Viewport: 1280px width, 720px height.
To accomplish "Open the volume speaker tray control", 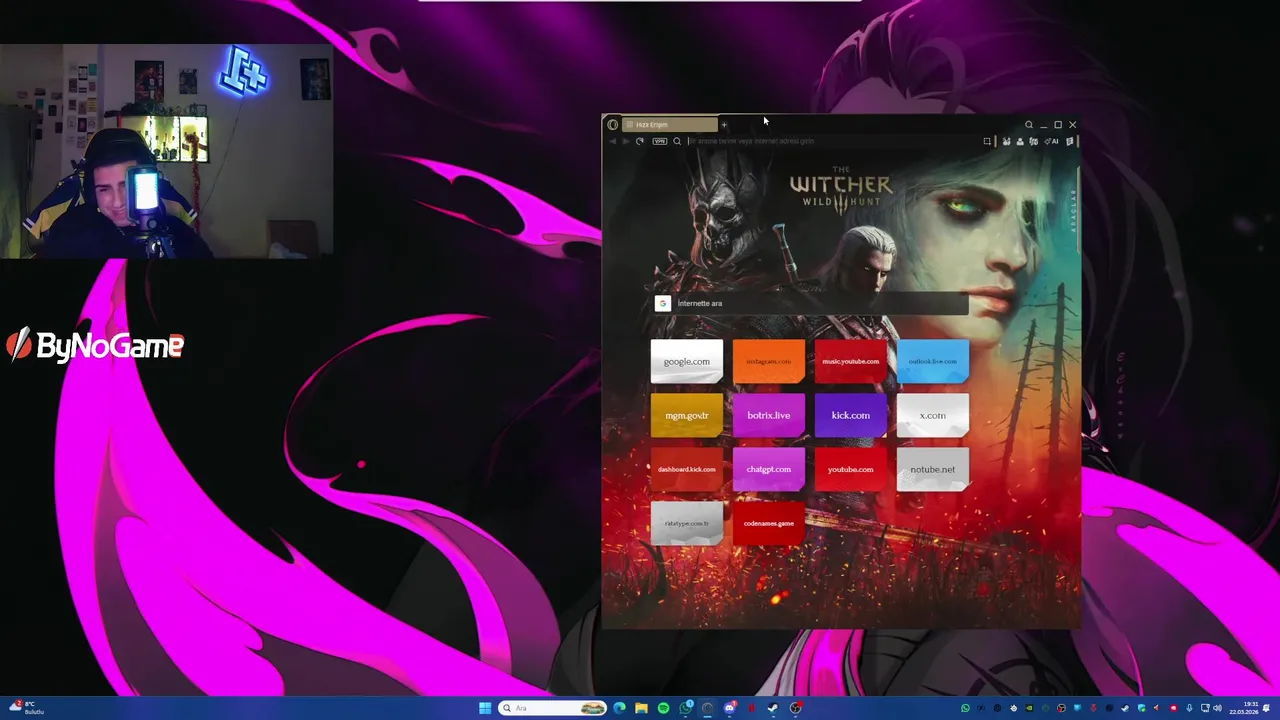I will pos(1217,708).
